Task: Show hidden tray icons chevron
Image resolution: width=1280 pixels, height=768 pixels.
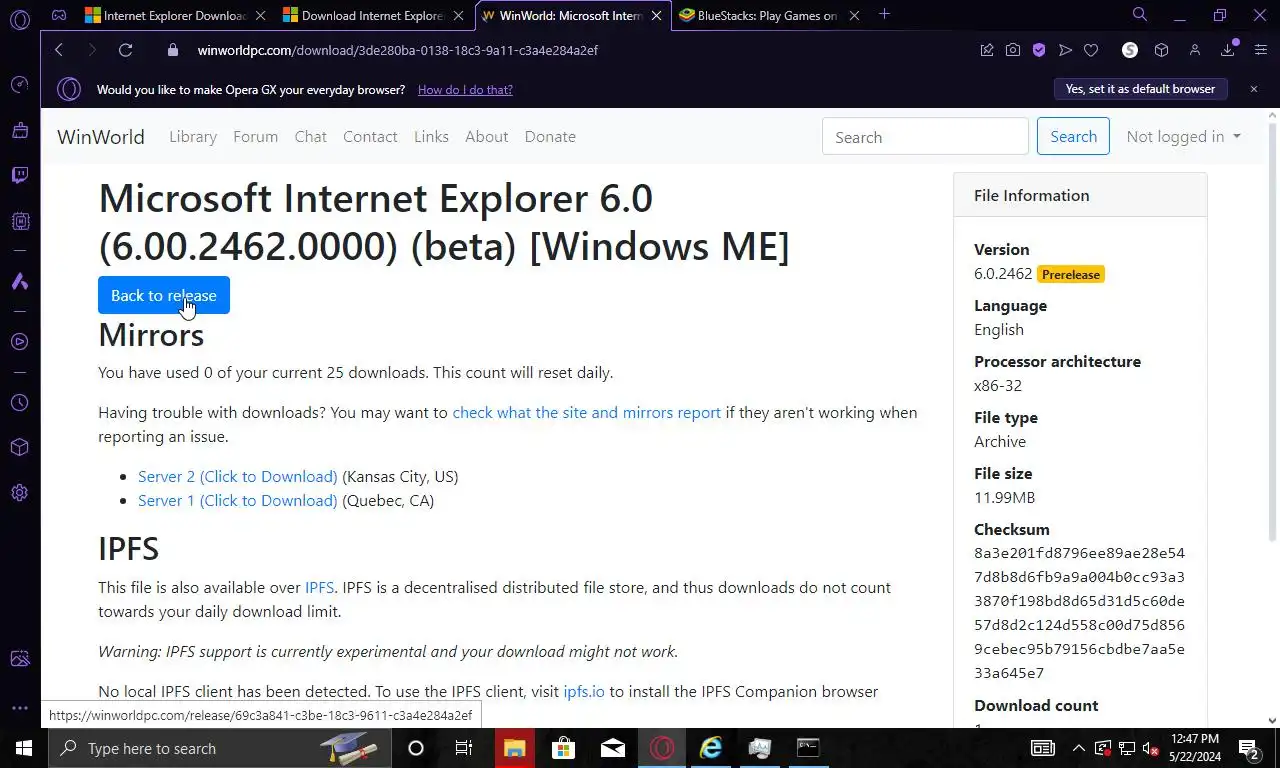Action: pyautogui.click(x=1078, y=748)
